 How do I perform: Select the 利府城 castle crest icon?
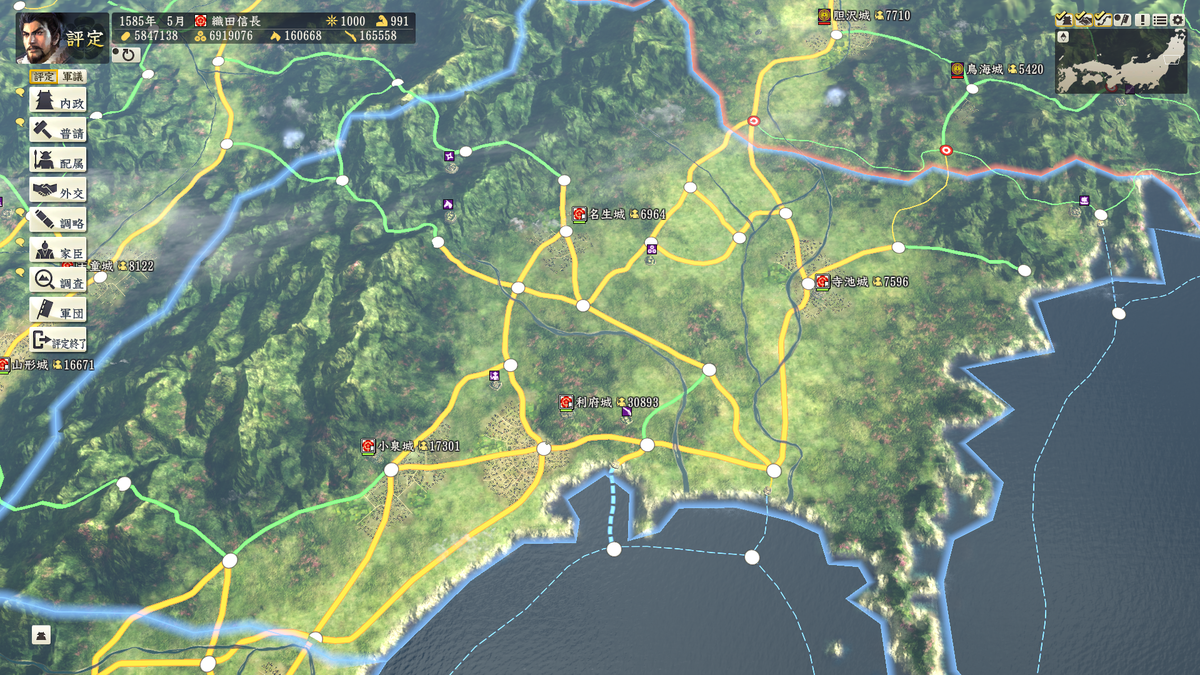click(x=566, y=402)
